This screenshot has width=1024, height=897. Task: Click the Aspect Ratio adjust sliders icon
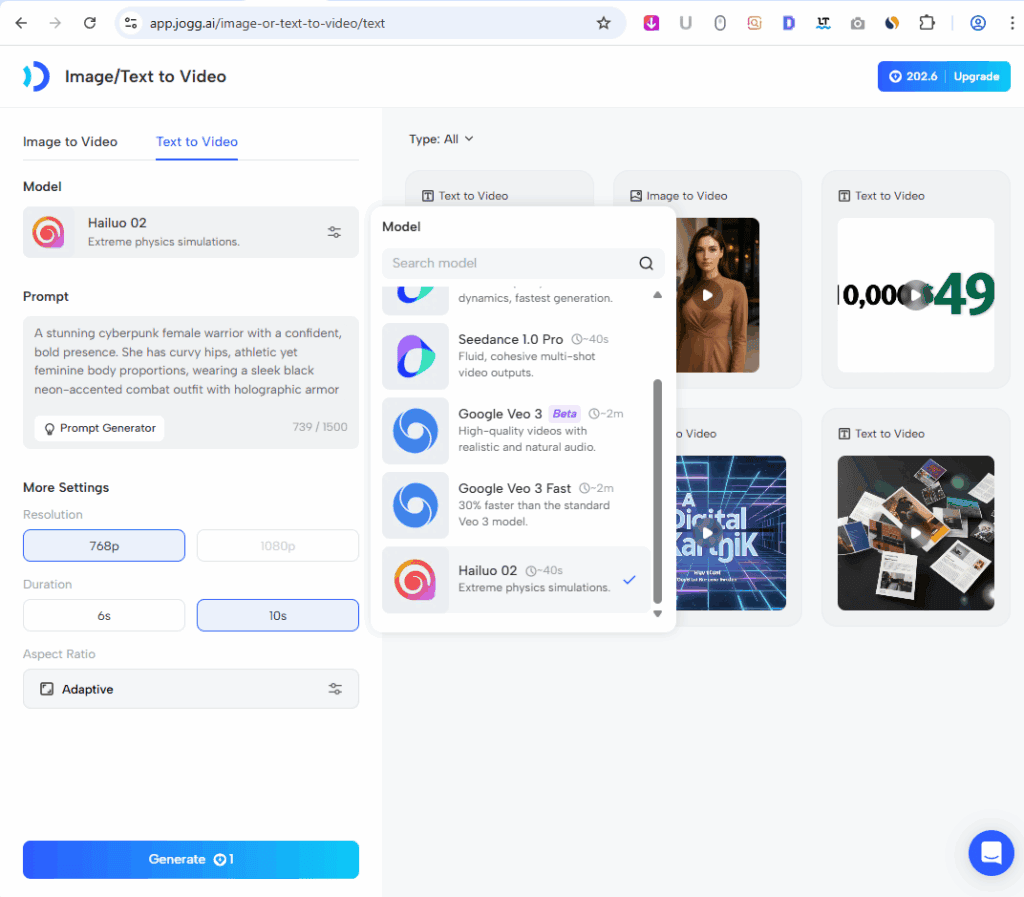[335, 689]
